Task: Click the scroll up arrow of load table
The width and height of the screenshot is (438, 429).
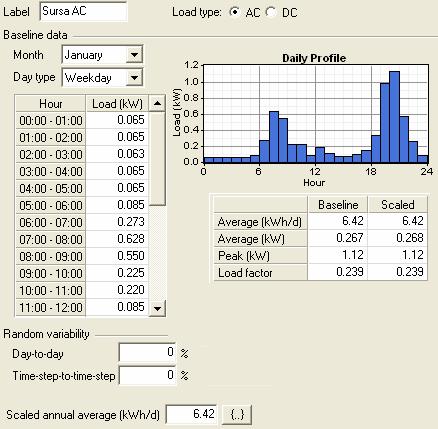Action: coord(157,104)
